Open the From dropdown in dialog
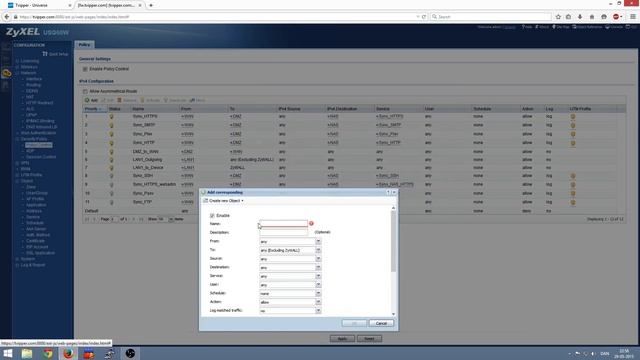Screen dimensions: 640x360 pyautogui.click(x=318, y=241)
